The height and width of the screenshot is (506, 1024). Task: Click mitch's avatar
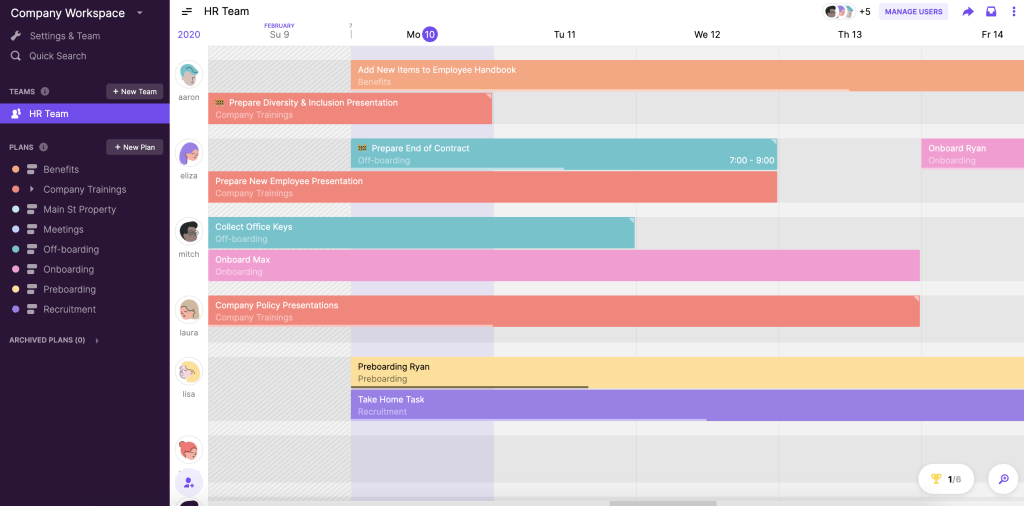(x=189, y=231)
